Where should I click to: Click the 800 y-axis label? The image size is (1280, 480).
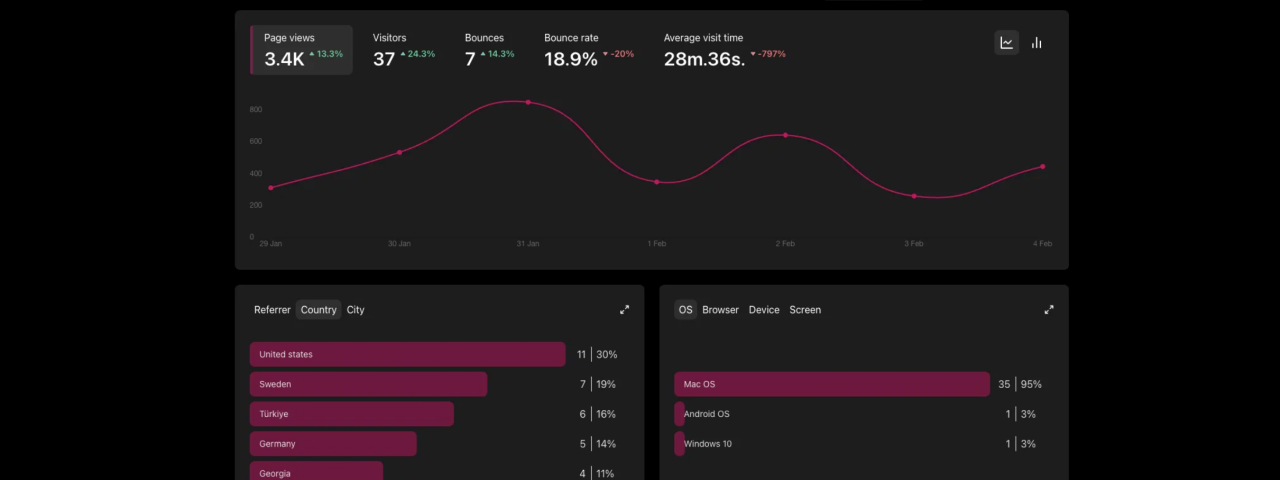pyautogui.click(x=256, y=109)
